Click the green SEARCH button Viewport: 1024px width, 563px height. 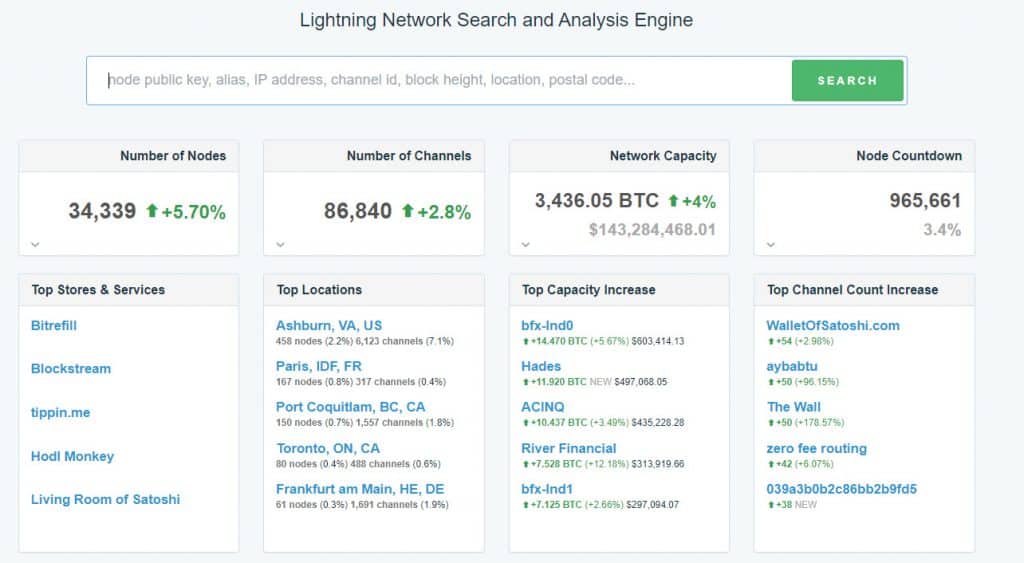847,81
